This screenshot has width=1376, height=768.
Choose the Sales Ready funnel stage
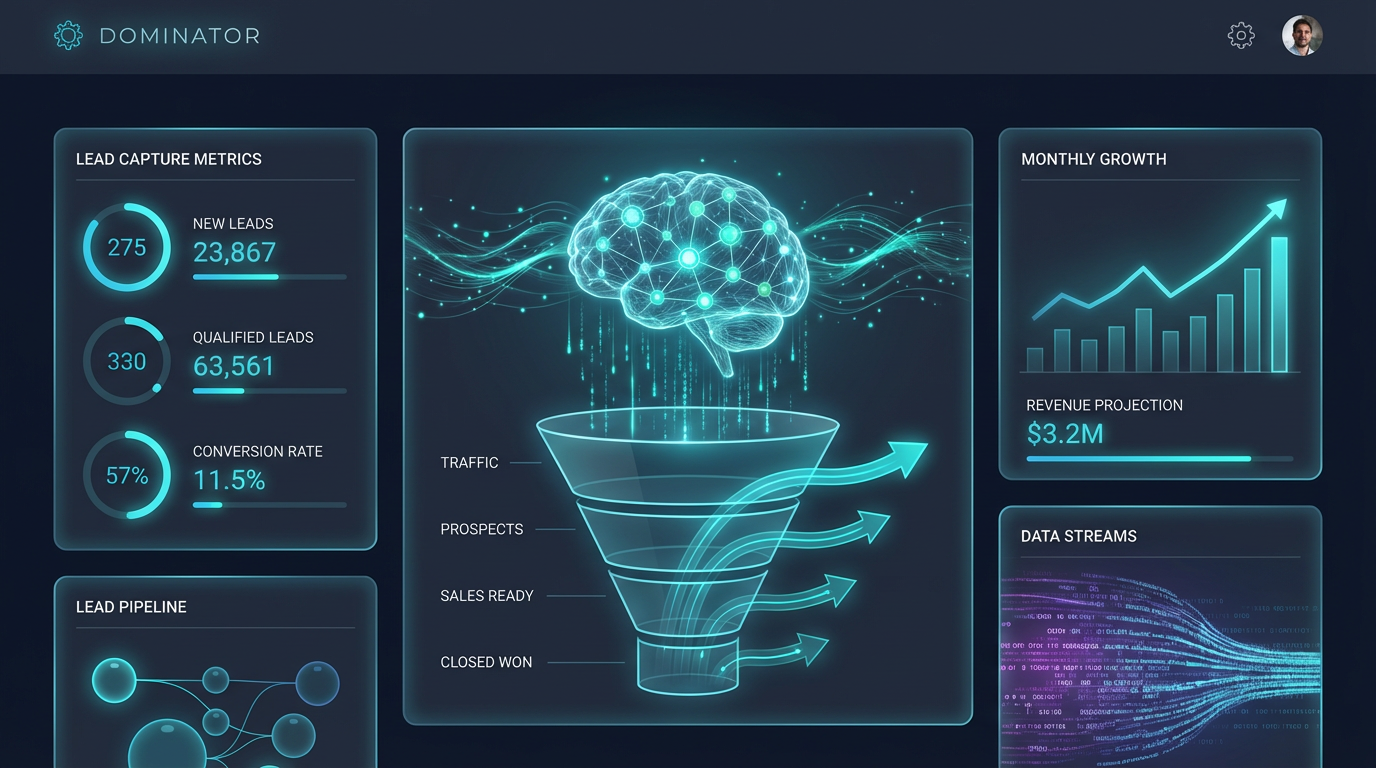(x=487, y=596)
